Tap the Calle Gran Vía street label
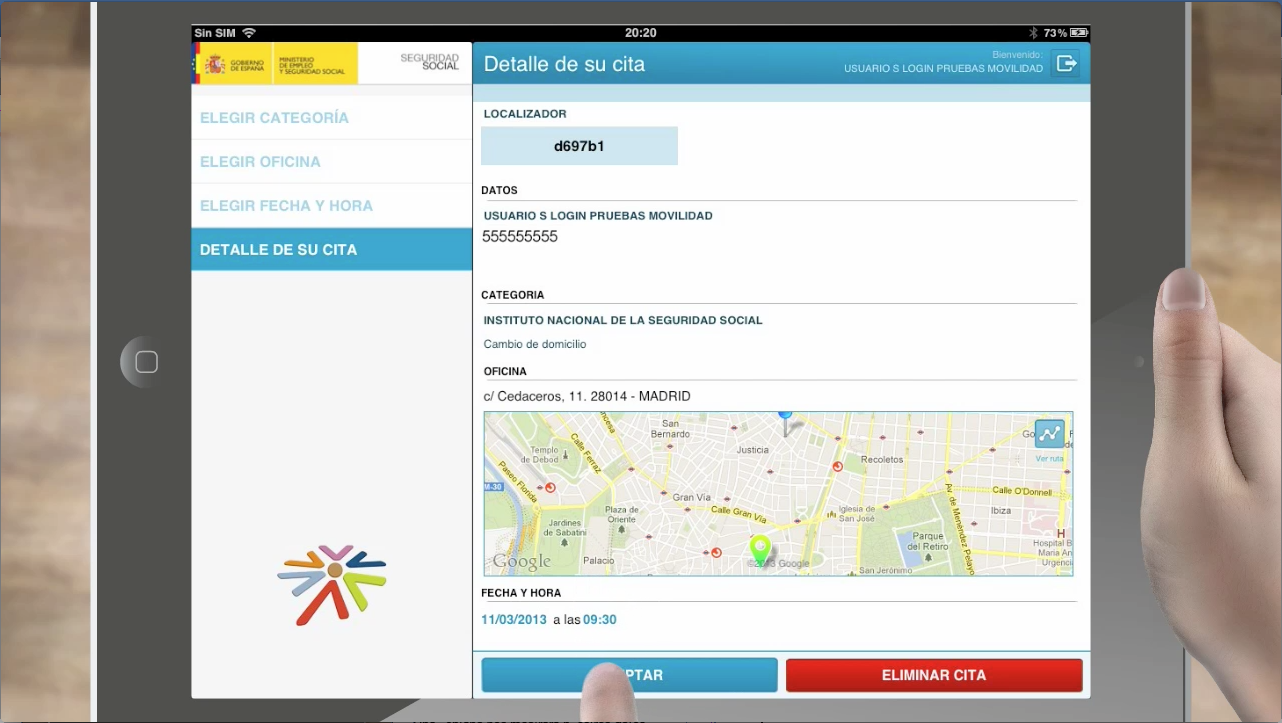Screen dimensions: 1282x723 pyautogui.click(x=738, y=514)
